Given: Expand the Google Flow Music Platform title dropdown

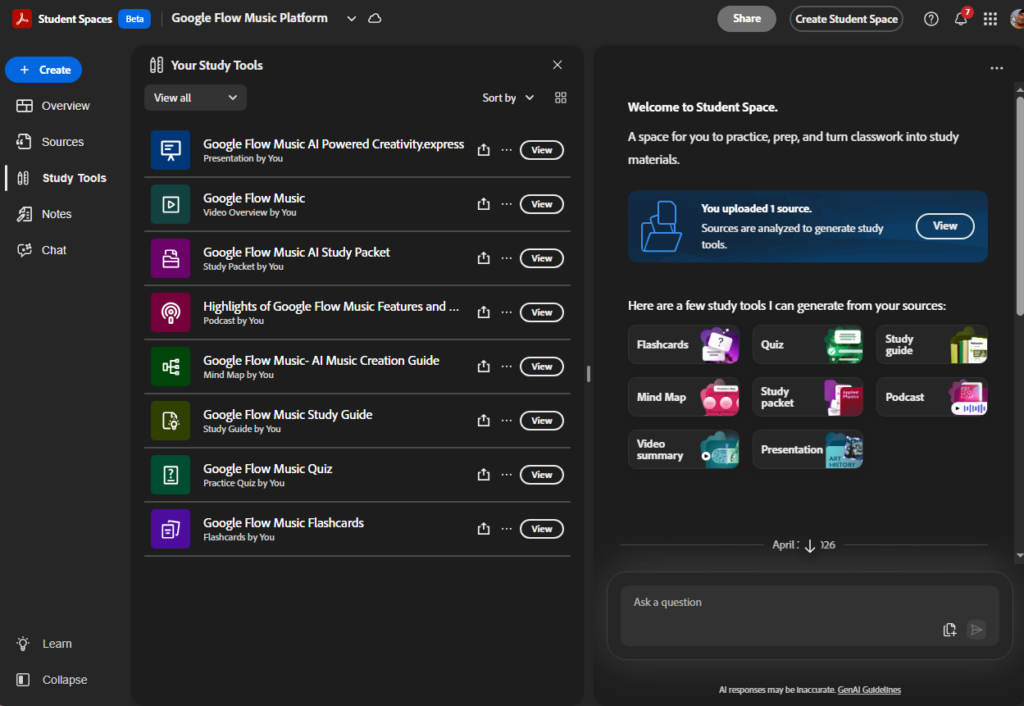Looking at the screenshot, I should tap(351, 19).
